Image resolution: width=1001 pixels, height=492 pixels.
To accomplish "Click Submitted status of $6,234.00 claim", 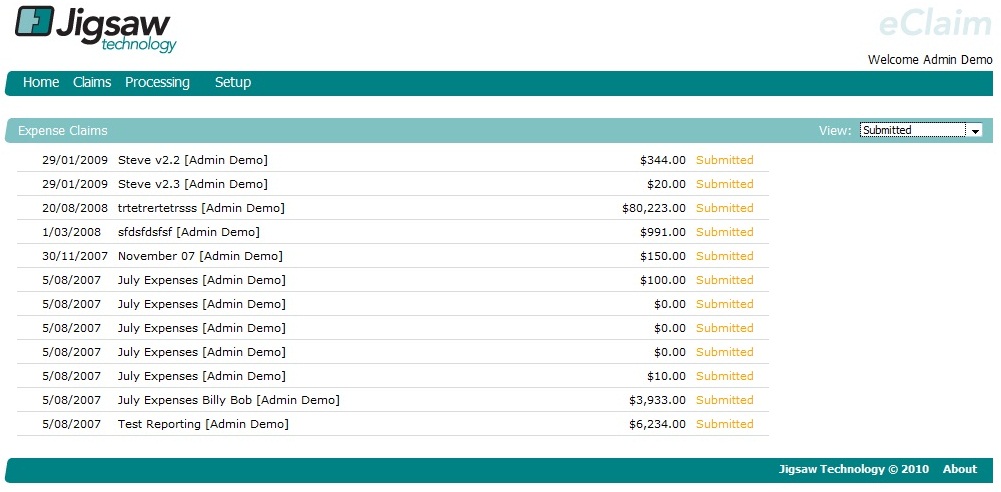I will point(724,424).
